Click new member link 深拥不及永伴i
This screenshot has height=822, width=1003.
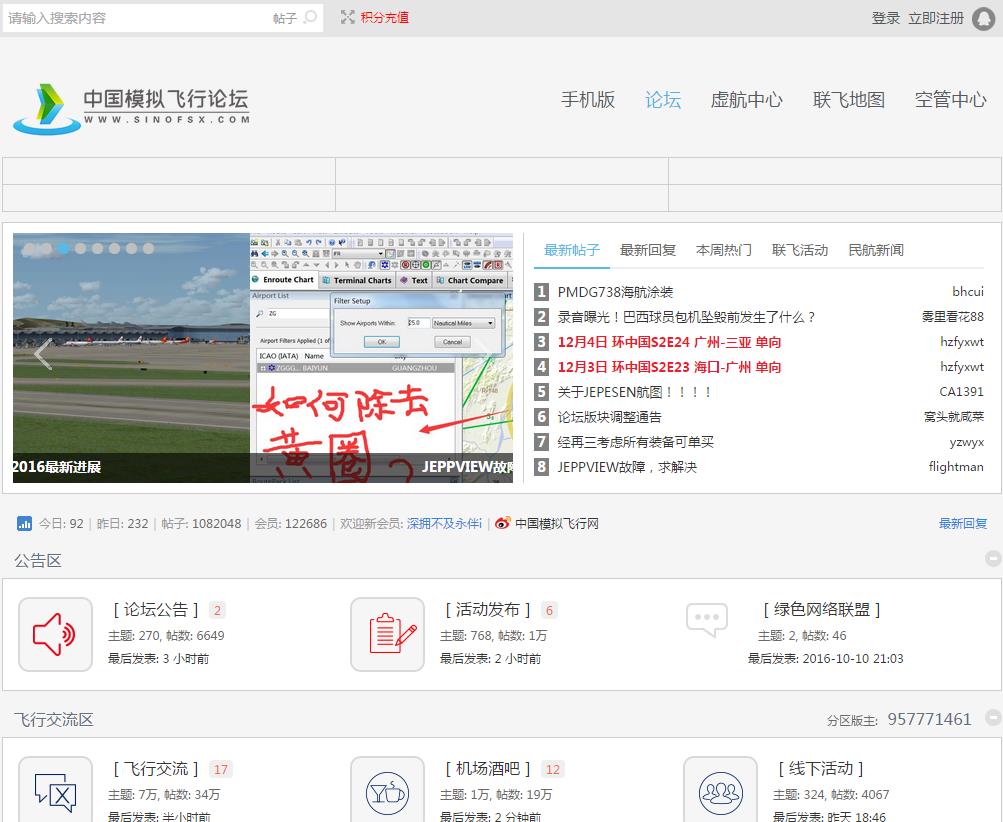coord(445,523)
